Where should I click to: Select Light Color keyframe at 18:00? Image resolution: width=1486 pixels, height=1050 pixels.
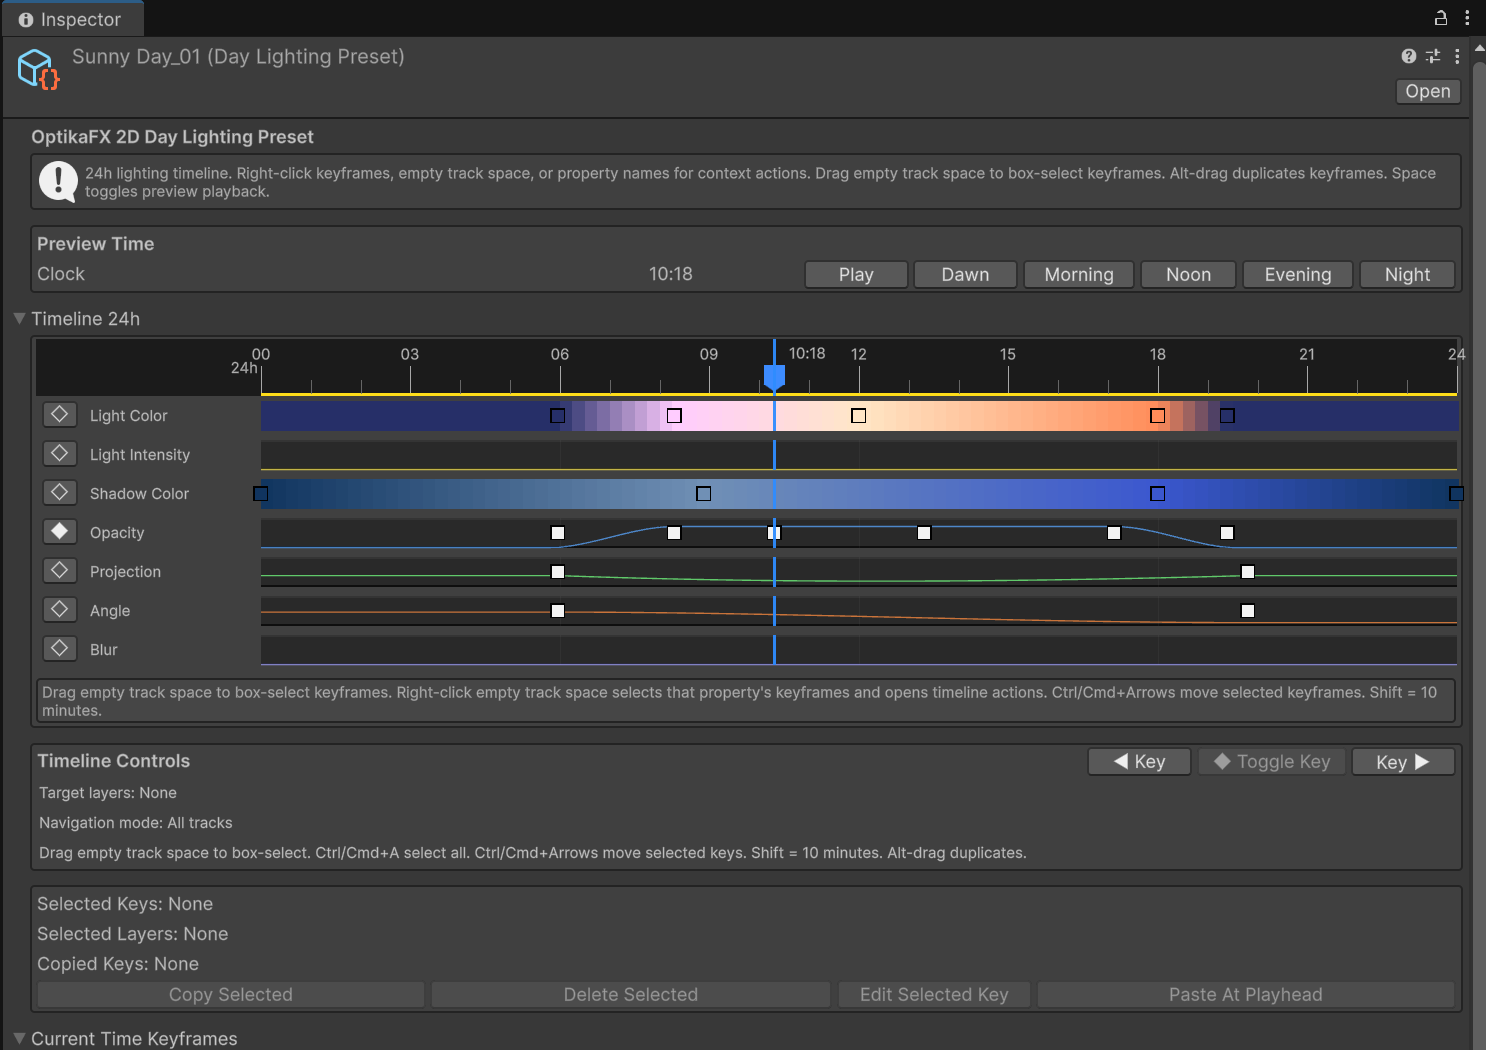coord(1158,416)
